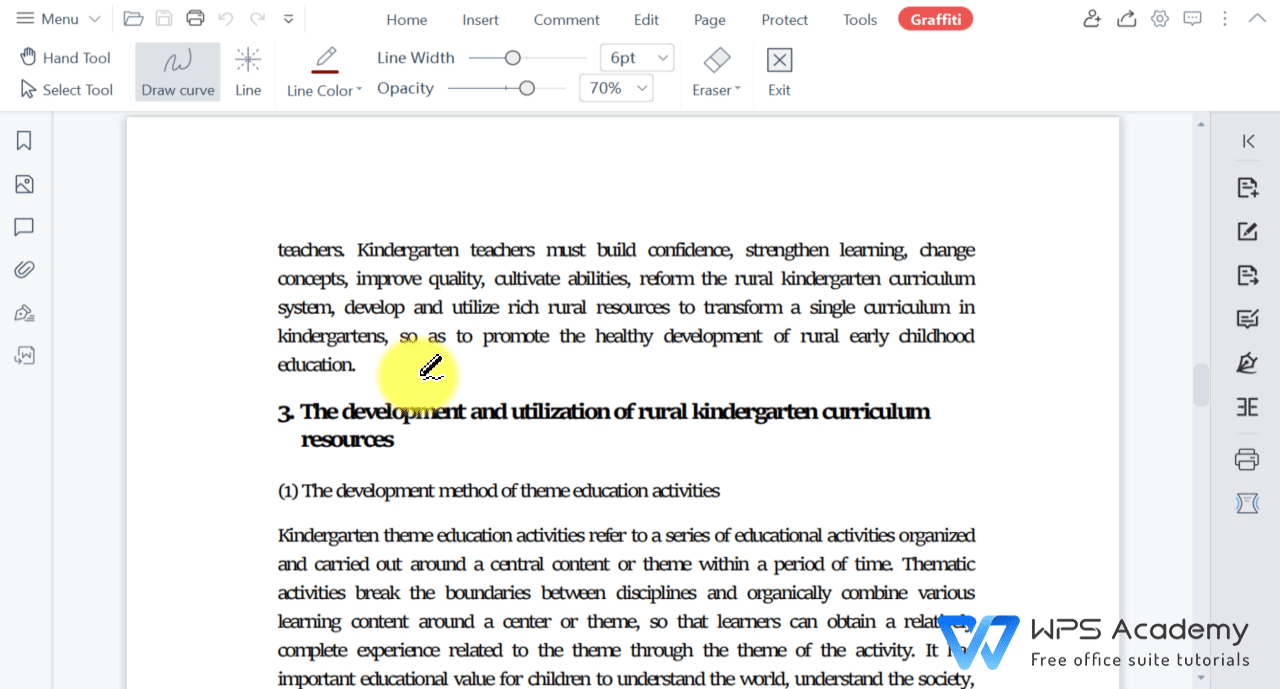Viewport: 1280px width, 689px height.
Task: Select the Line graffiti tool
Action: click(247, 71)
